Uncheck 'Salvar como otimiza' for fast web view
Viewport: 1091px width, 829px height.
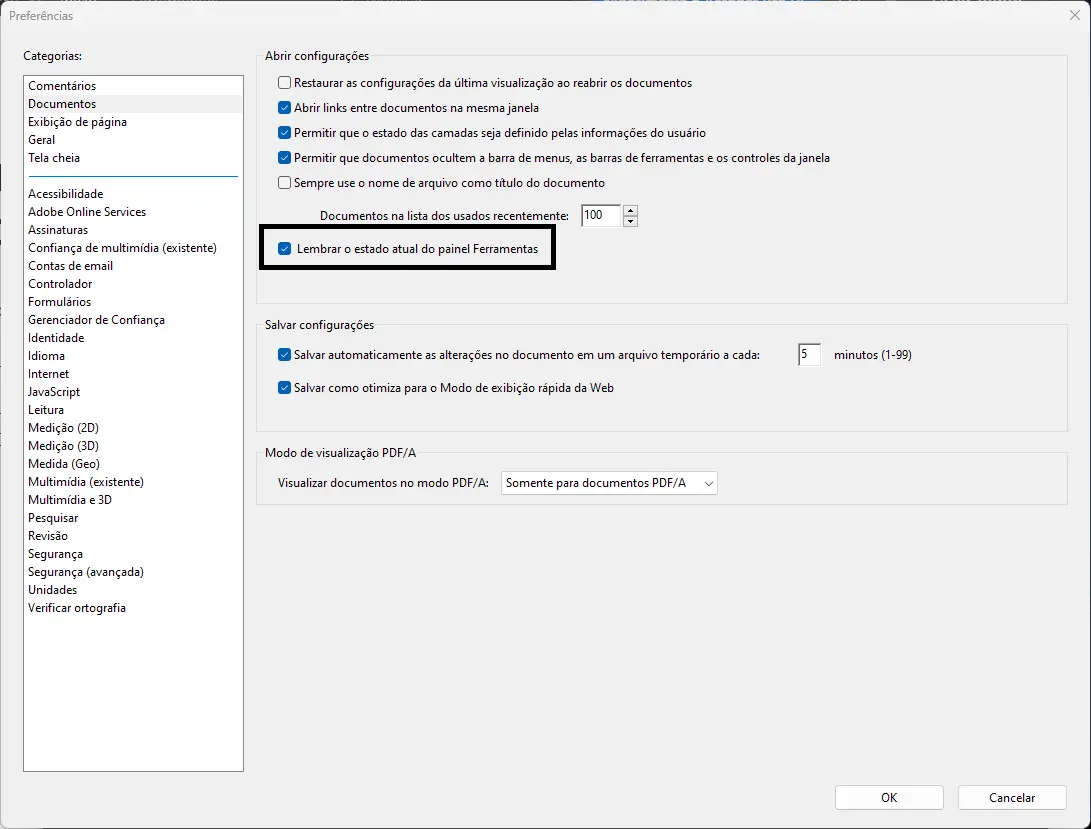tap(285, 387)
